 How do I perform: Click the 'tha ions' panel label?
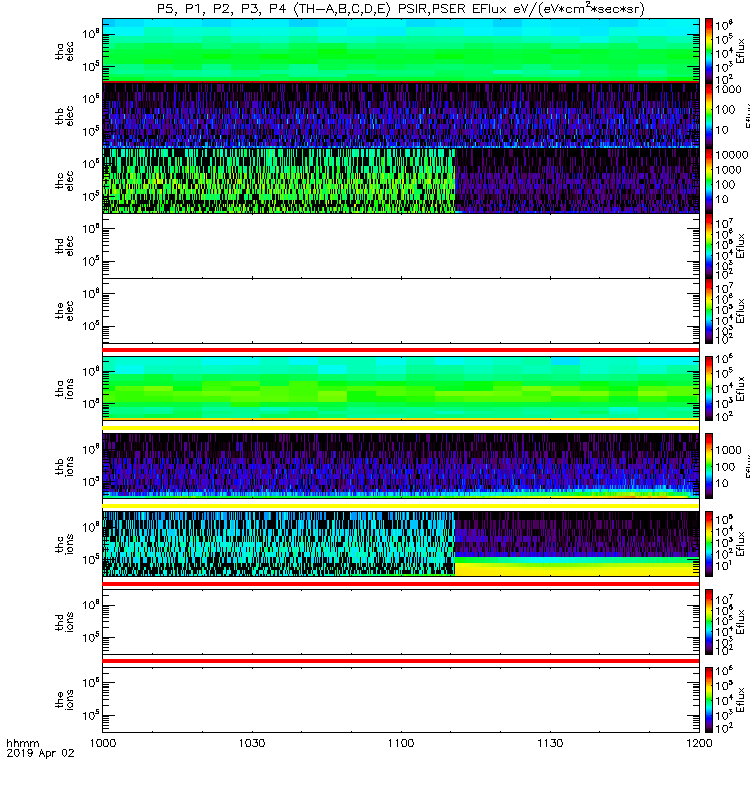[x=64, y=389]
